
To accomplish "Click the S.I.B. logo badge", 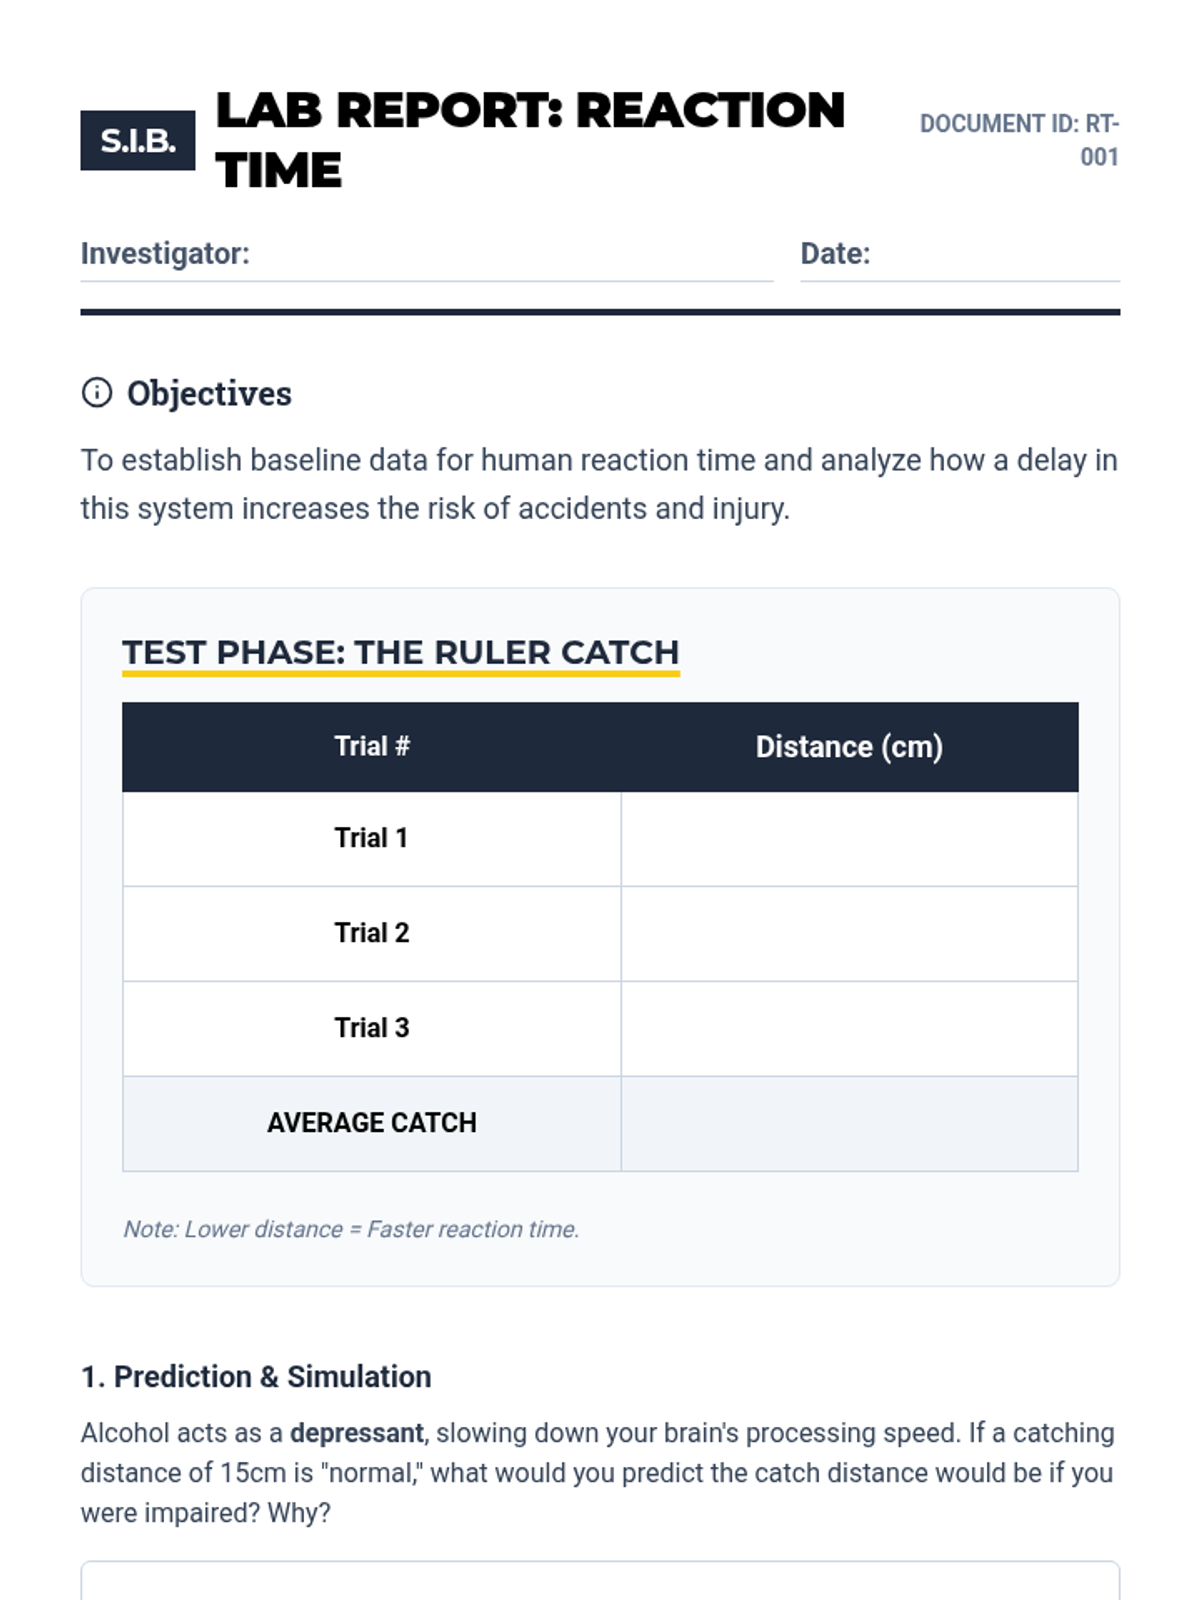I will pyautogui.click(x=138, y=141).
